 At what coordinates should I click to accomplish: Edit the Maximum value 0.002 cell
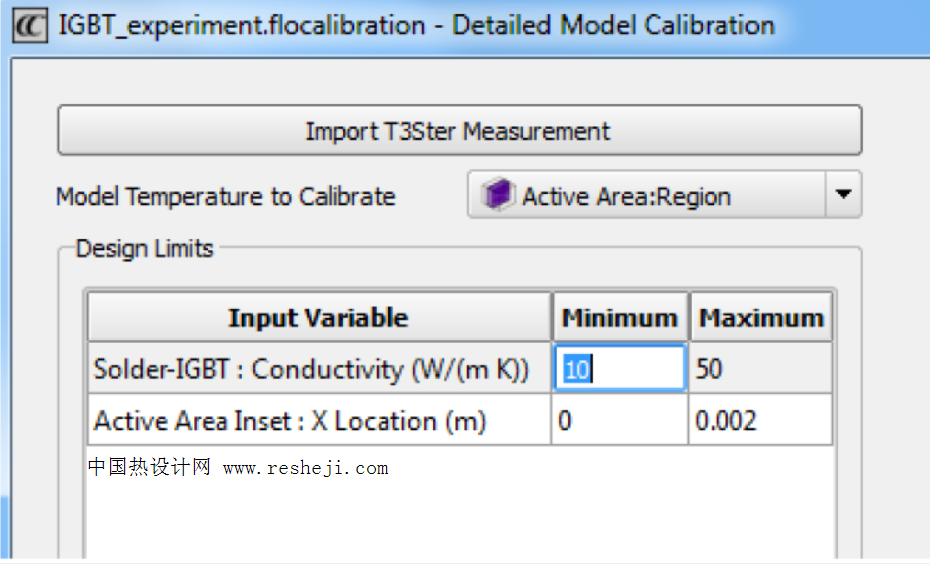(761, 421)
